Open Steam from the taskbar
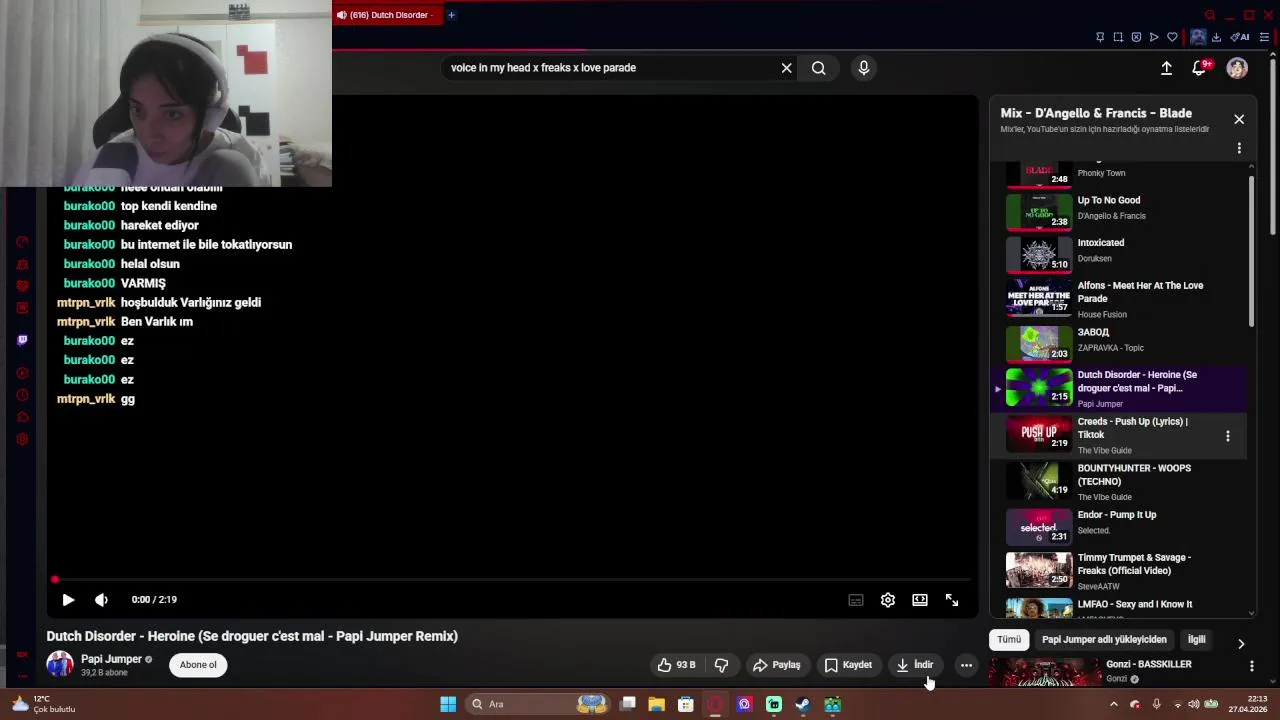1280x720 pixels. pos(803,704)
